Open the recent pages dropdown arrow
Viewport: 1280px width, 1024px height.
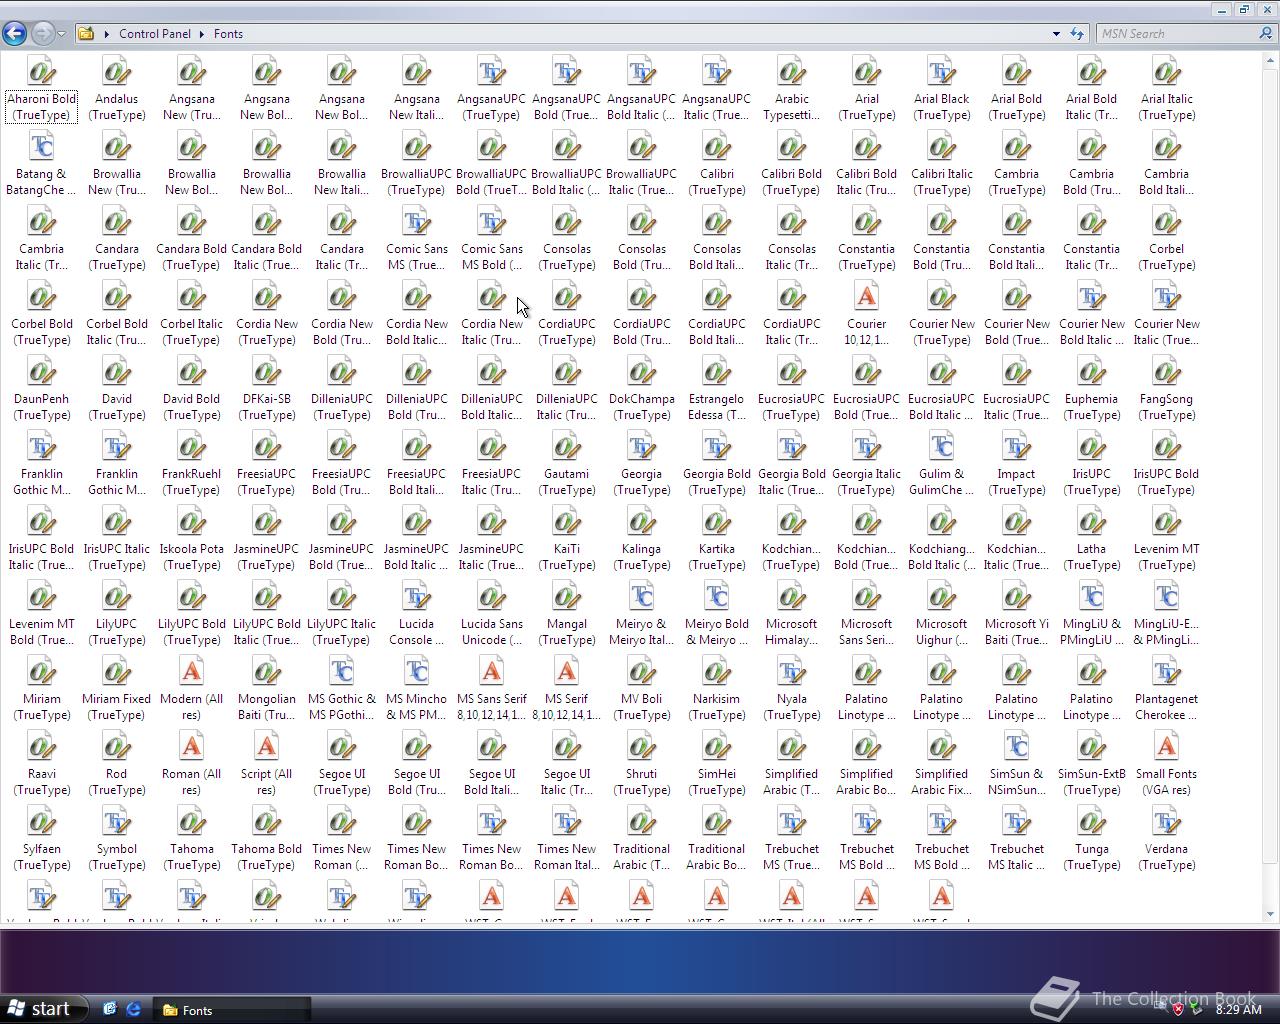pyautogui.click(x=61, y=34)
